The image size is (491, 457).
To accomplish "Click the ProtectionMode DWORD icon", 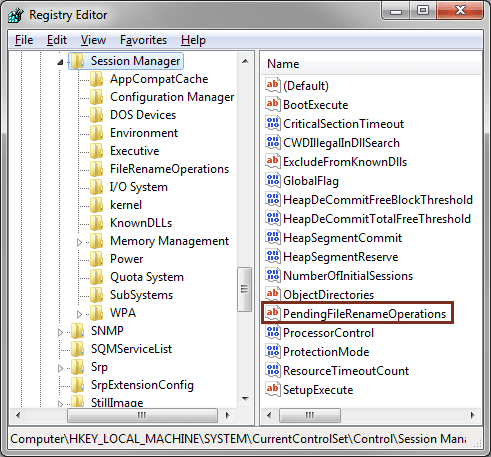I will pos(272,351).
